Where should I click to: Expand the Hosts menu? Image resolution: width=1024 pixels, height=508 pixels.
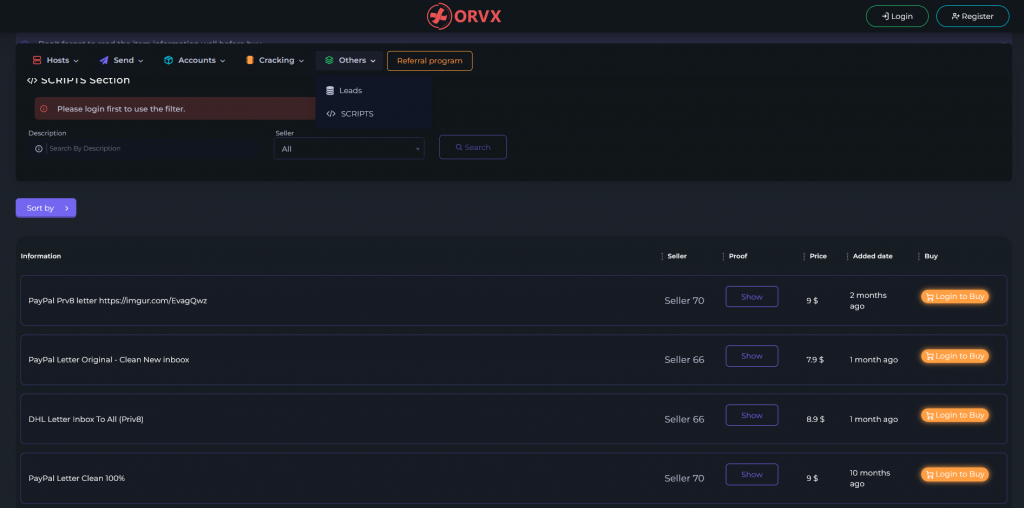click(x=56, y=60)
